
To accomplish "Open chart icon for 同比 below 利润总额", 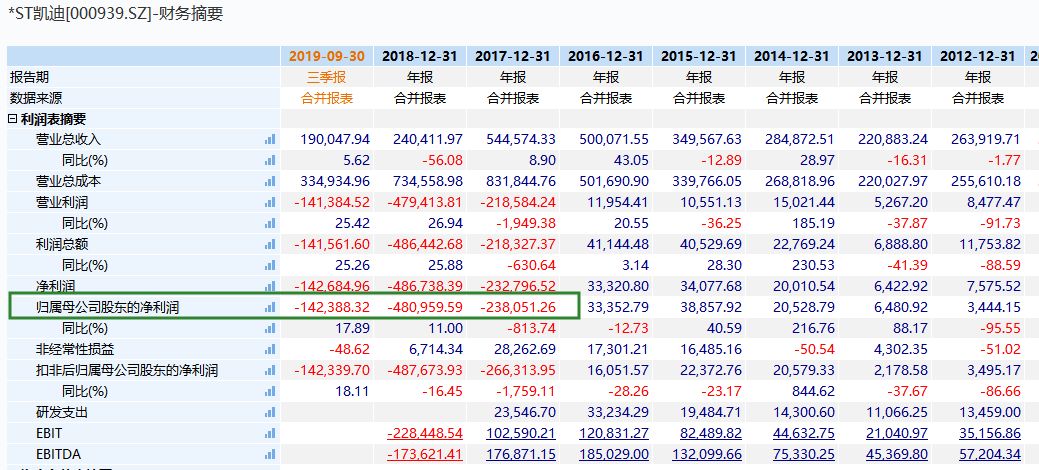I will [x=270, y=265].
